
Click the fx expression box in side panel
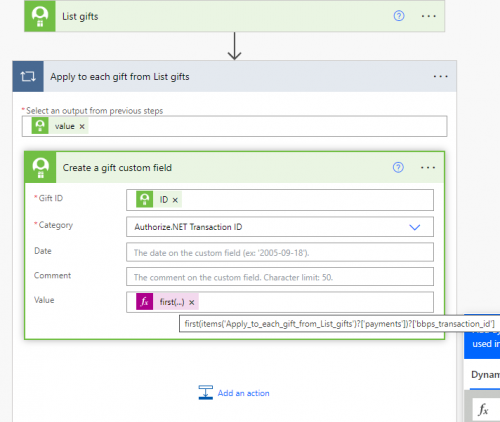[x=486, y=409]
